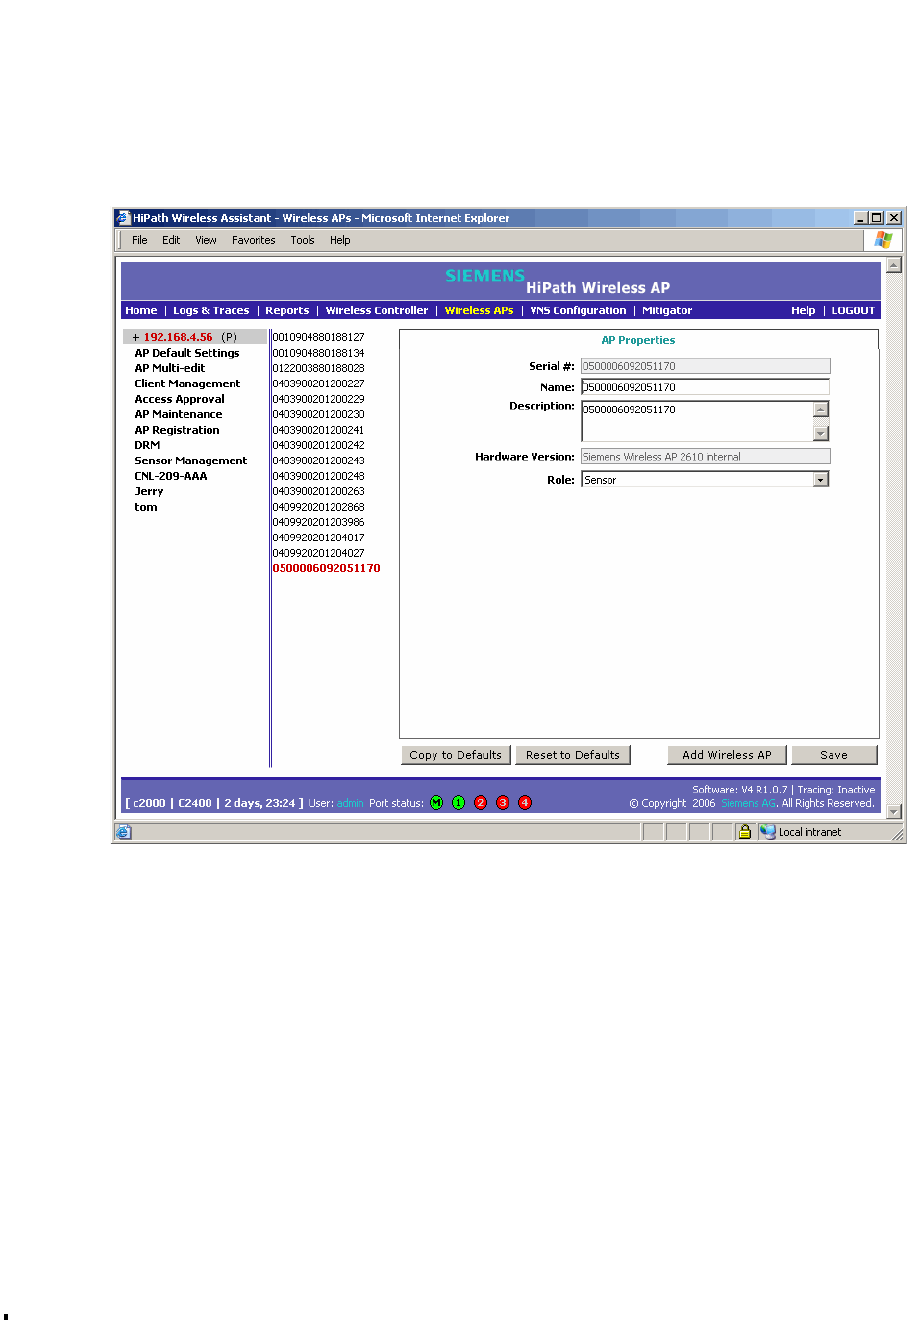Open Sensor Management
Viewport: 907px width, 1320px height.
click(x=190, y=460)
